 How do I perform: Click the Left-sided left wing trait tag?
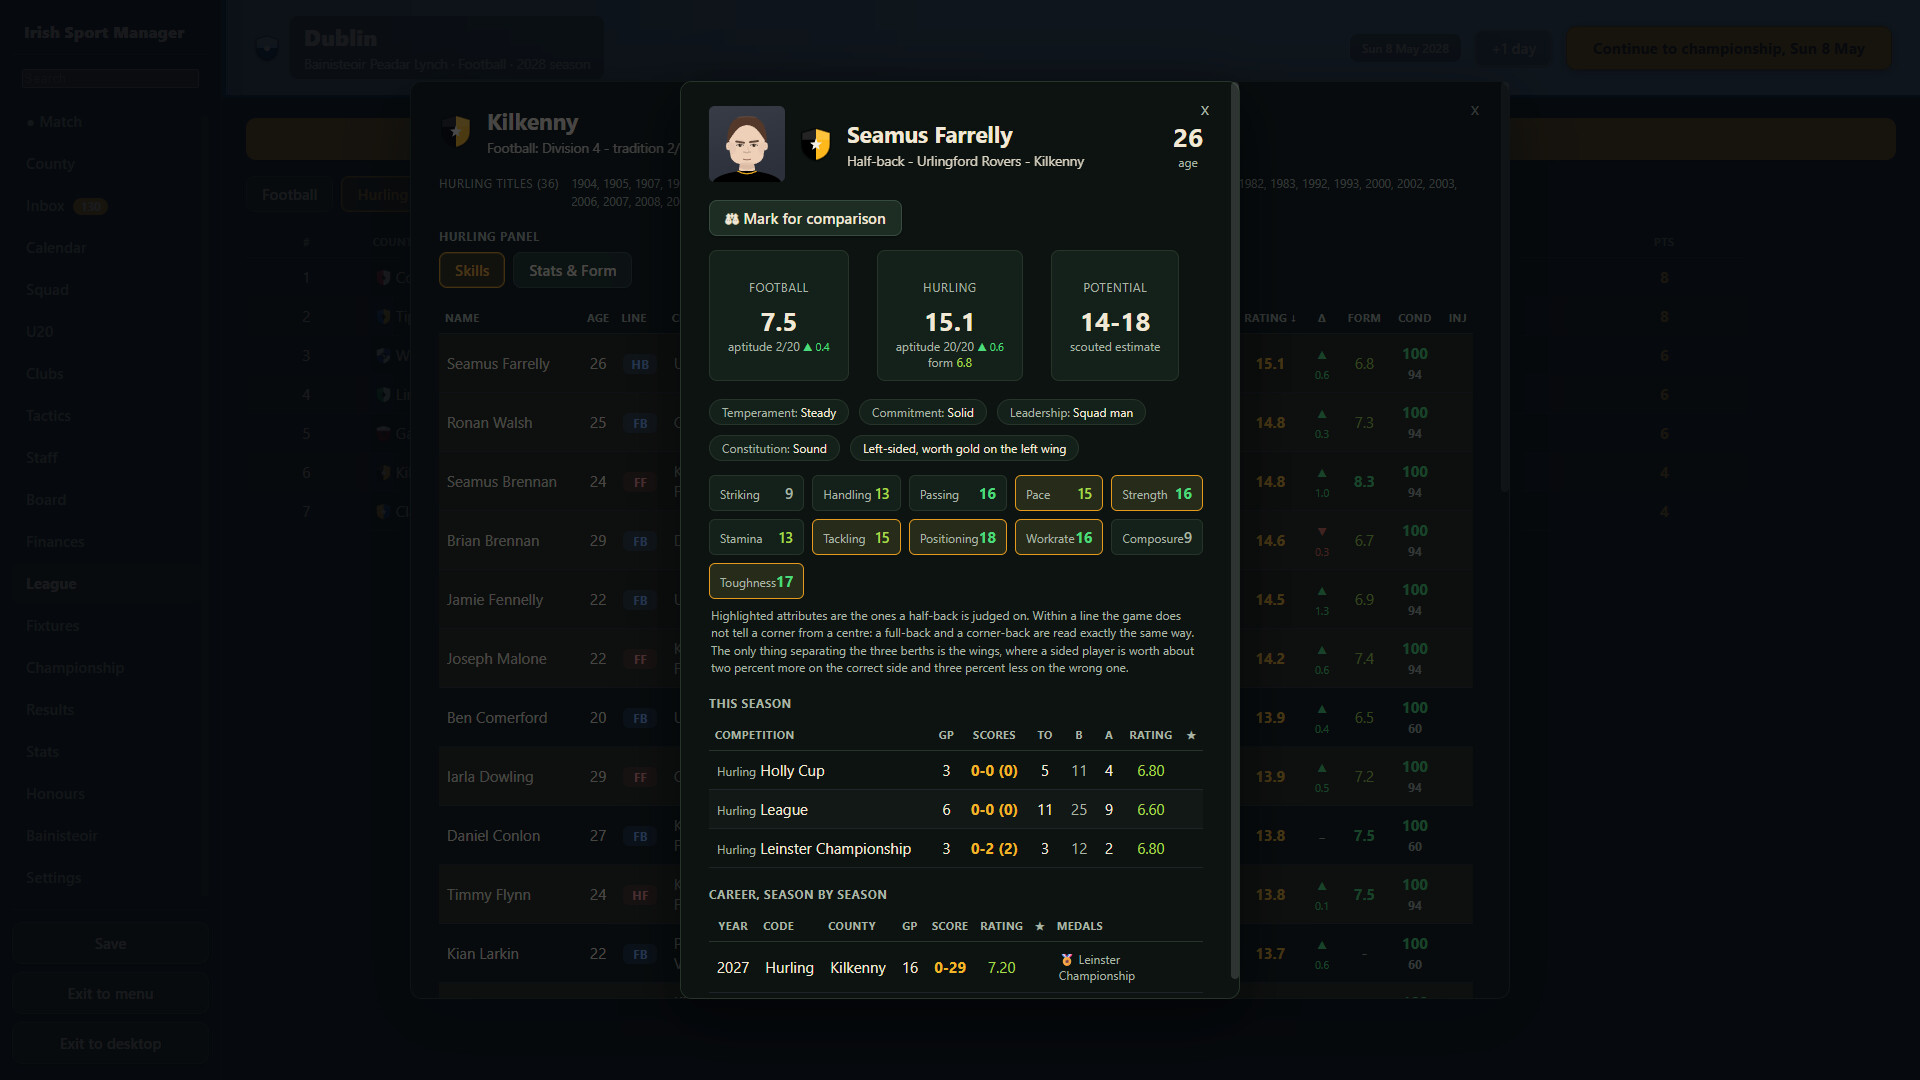click(x=964, y=449)
